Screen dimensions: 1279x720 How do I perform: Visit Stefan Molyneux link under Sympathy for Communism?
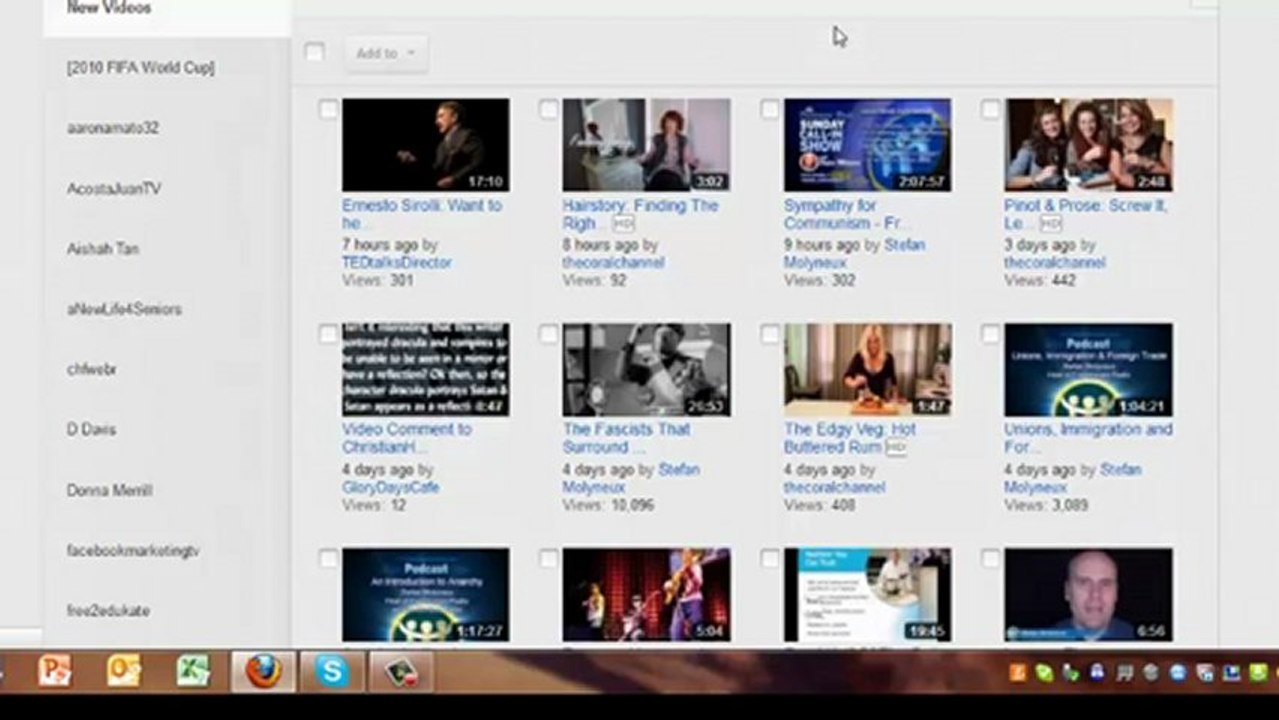coord(855,253)
